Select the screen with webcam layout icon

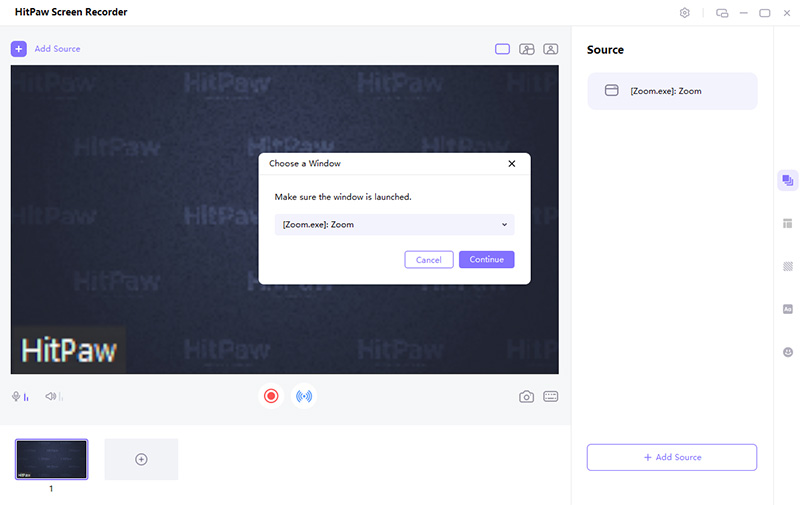(x=527, y=49)
